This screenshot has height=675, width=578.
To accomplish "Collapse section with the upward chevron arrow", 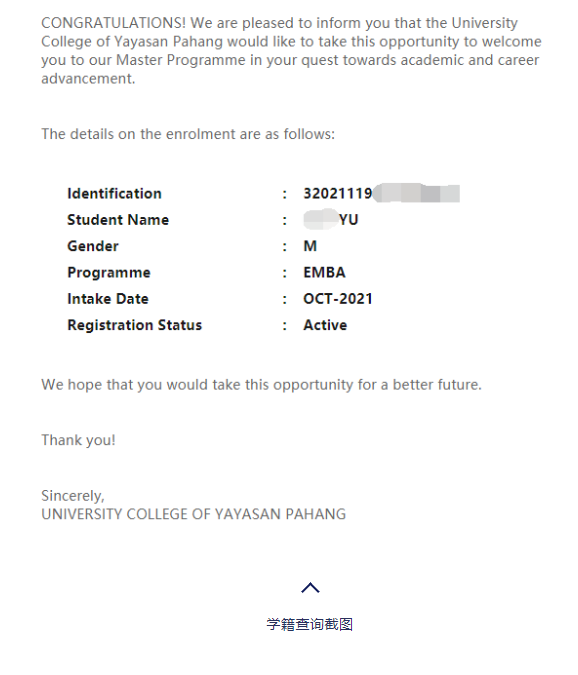I will point(310,588).
